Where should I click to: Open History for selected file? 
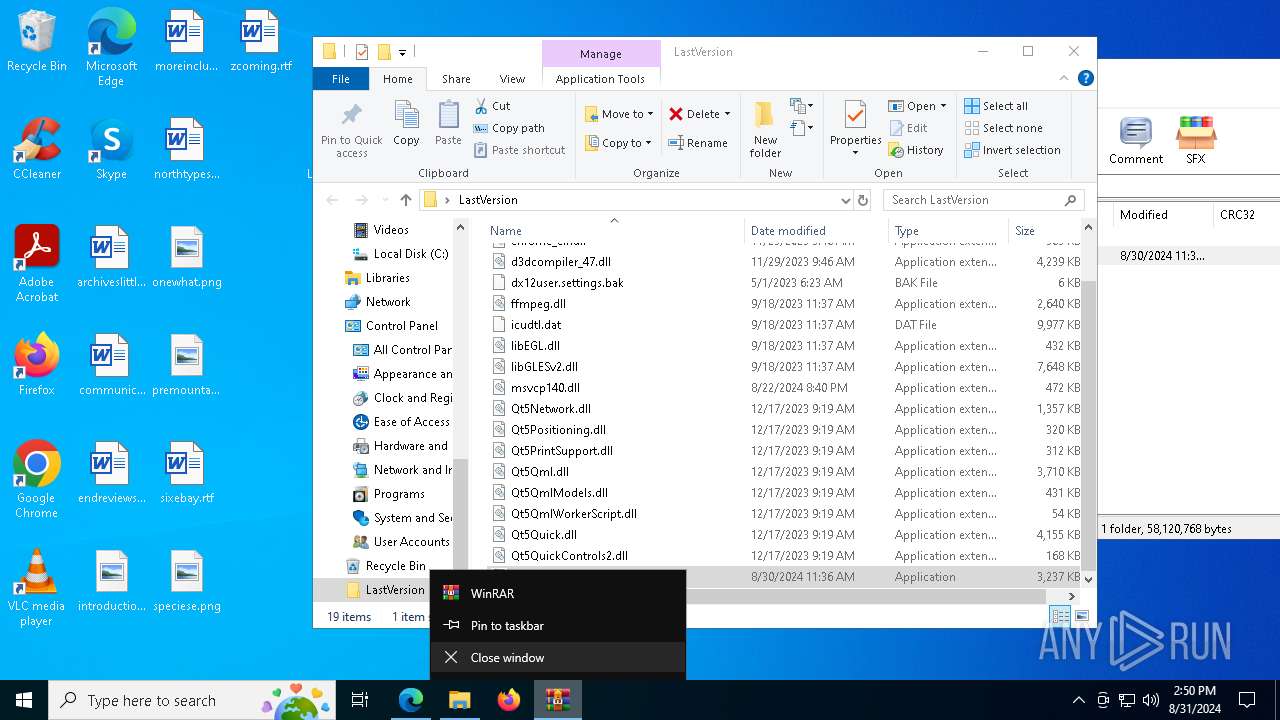tap(915, 150)
